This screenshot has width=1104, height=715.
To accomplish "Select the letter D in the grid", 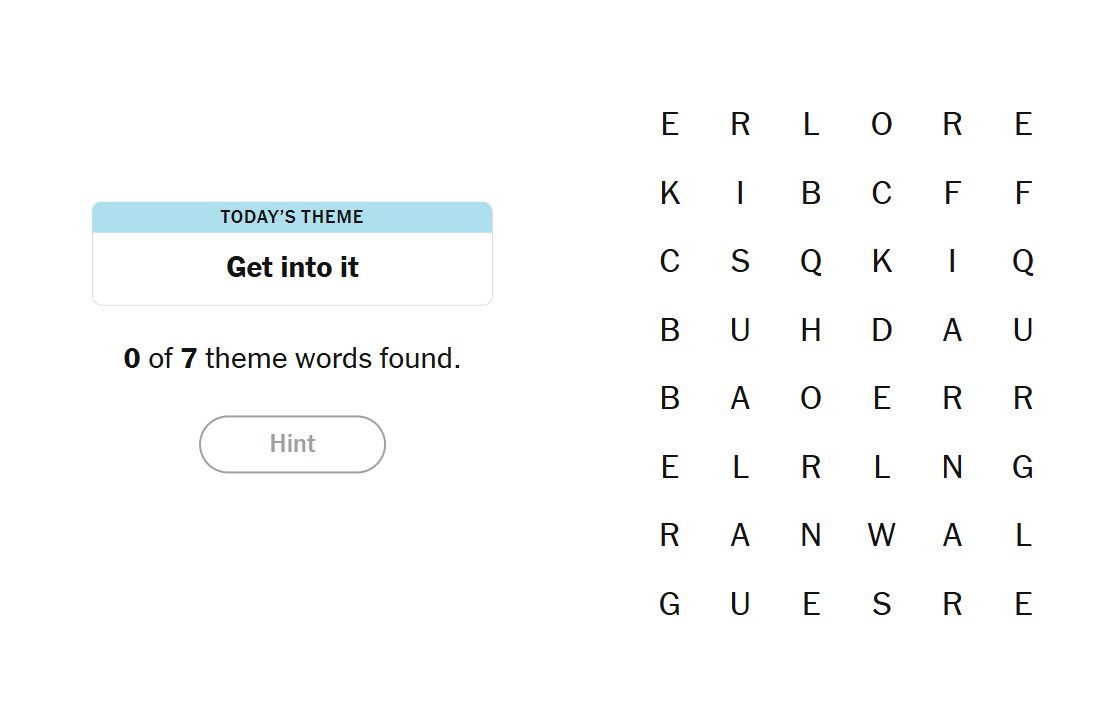I will click(881, 330).
